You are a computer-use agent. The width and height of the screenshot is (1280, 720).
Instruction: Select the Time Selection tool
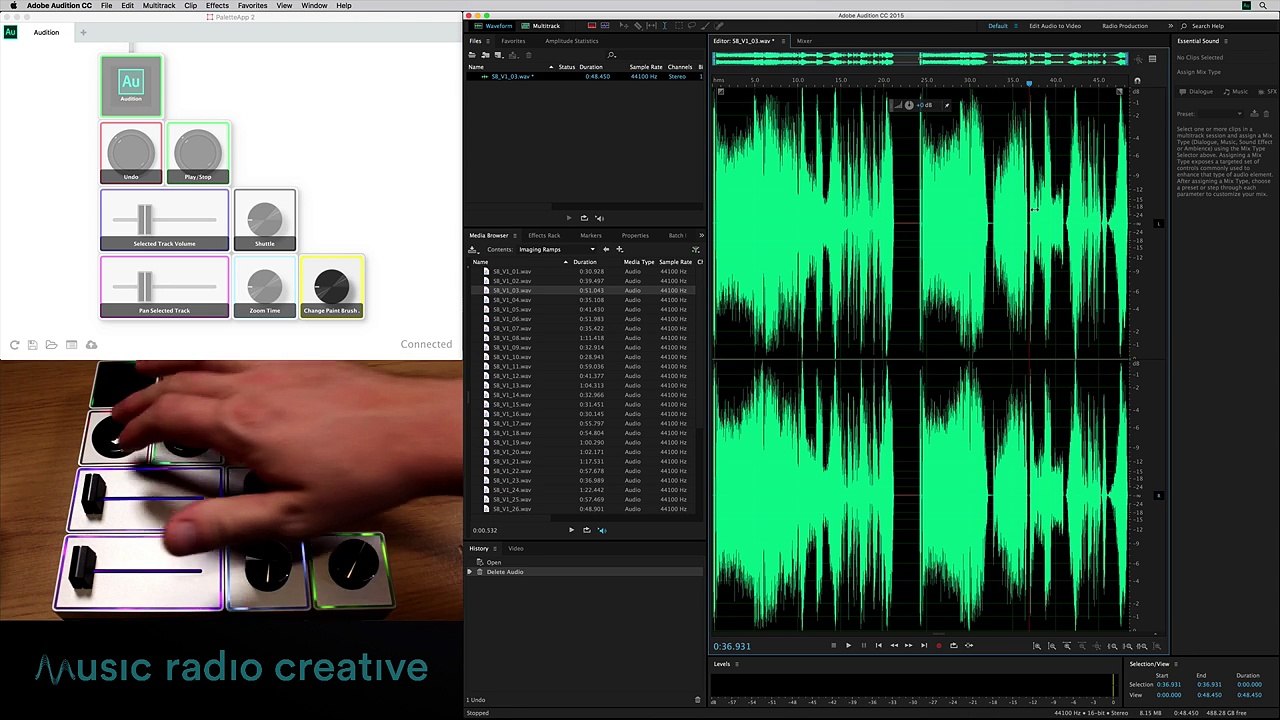click(664, 26)
